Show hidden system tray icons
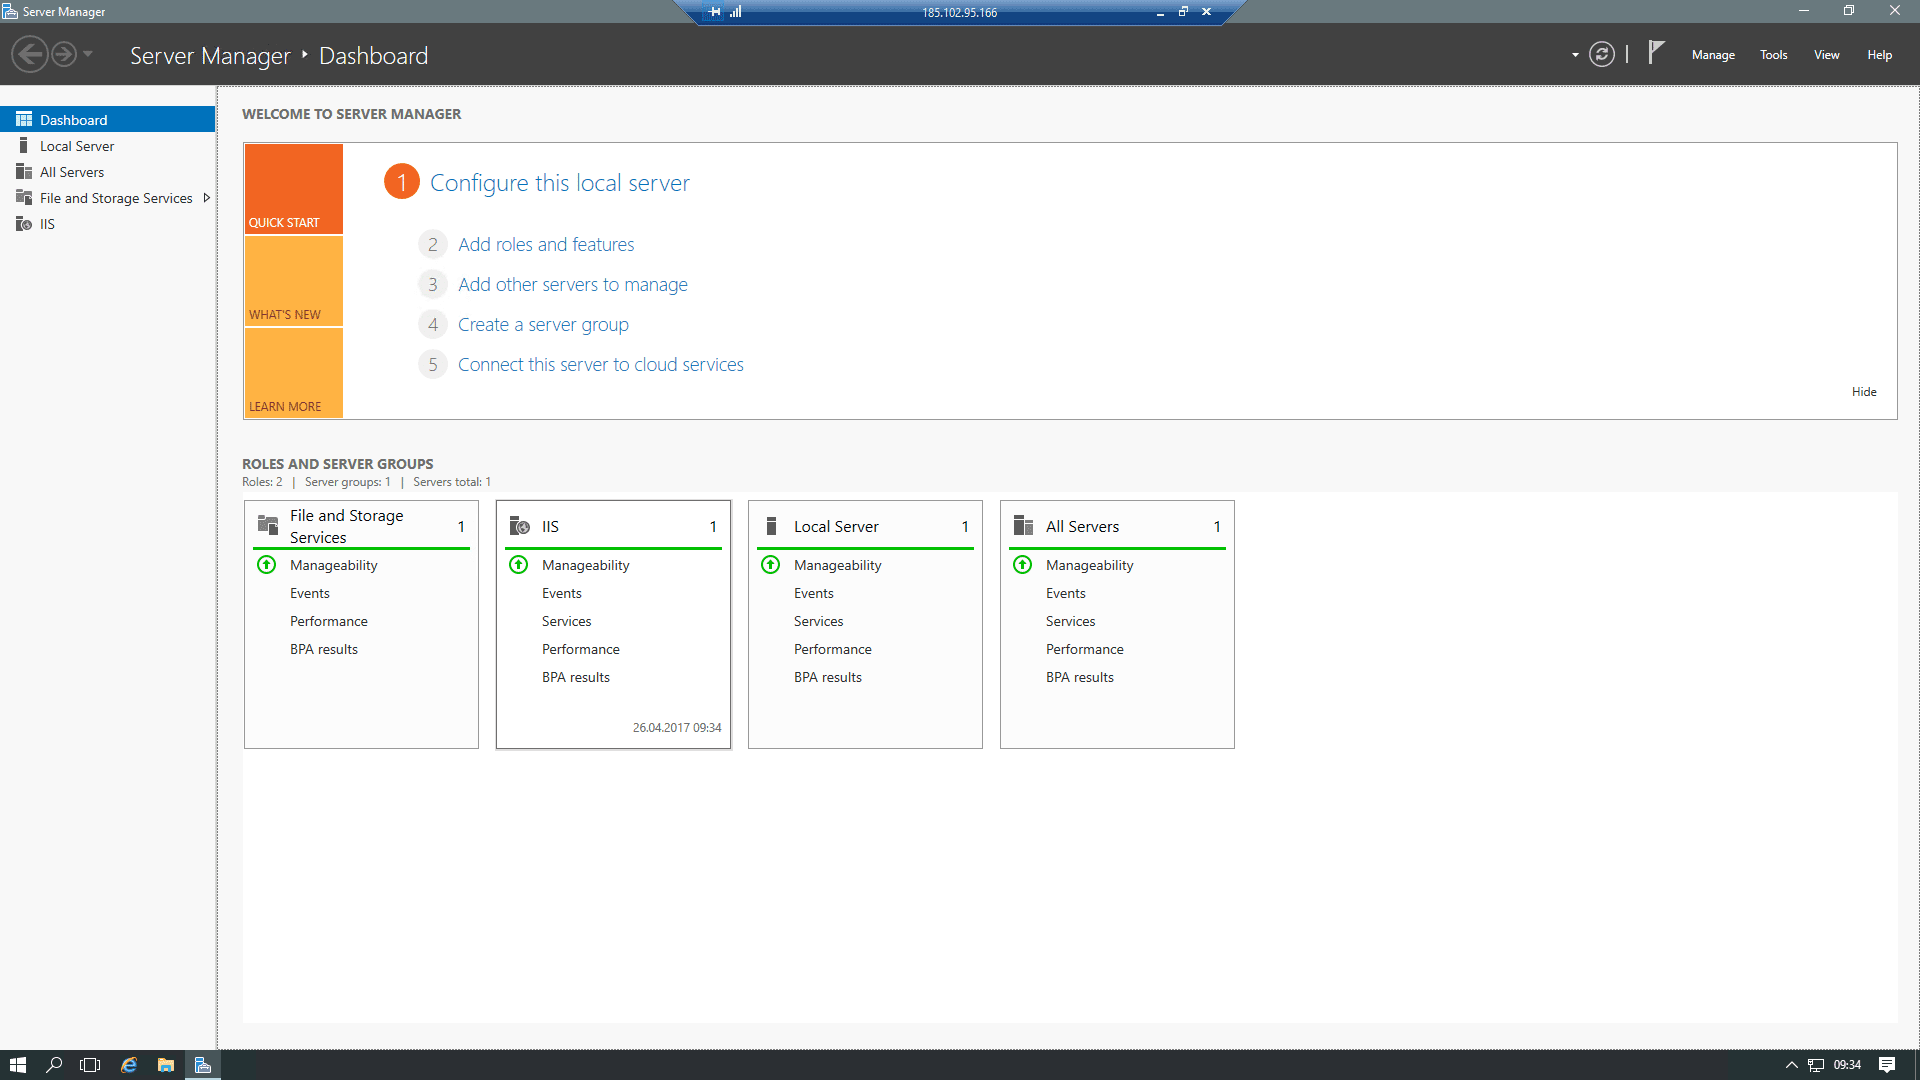This screenshot has width=1920, height=1080. coord(1791,1065)
